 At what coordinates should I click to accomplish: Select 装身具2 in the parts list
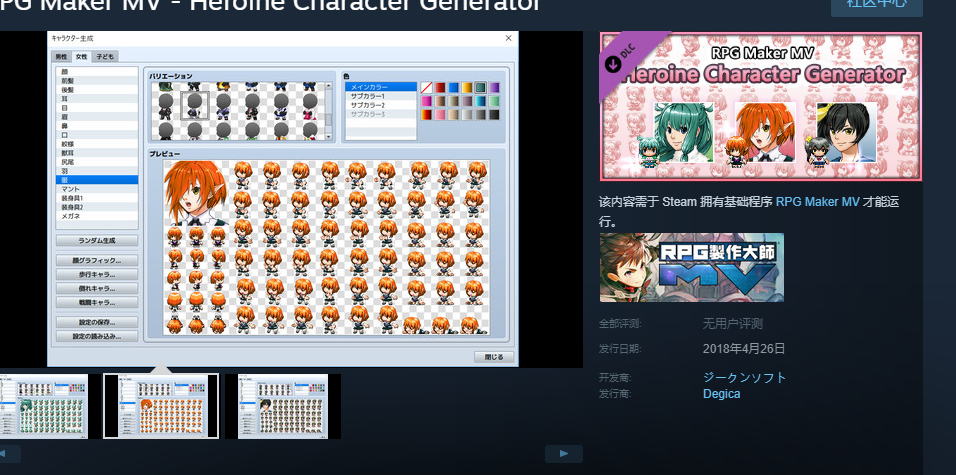tap(97, 207)
